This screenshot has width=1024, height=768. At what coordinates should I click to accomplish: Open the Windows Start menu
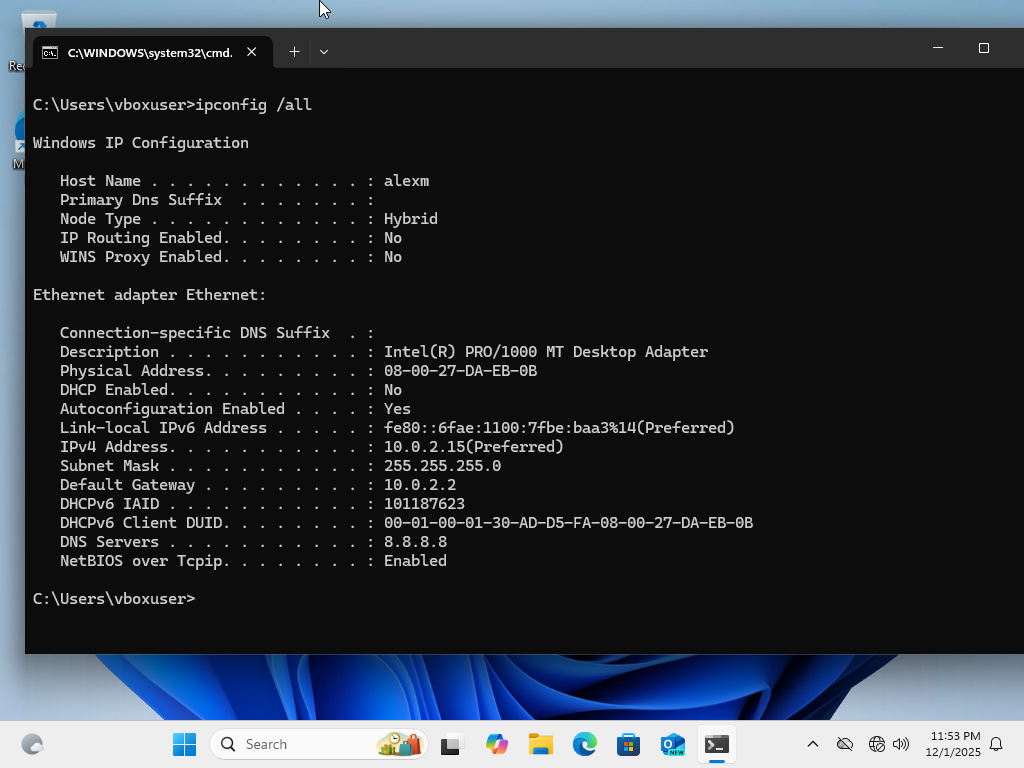coord(184,744)
